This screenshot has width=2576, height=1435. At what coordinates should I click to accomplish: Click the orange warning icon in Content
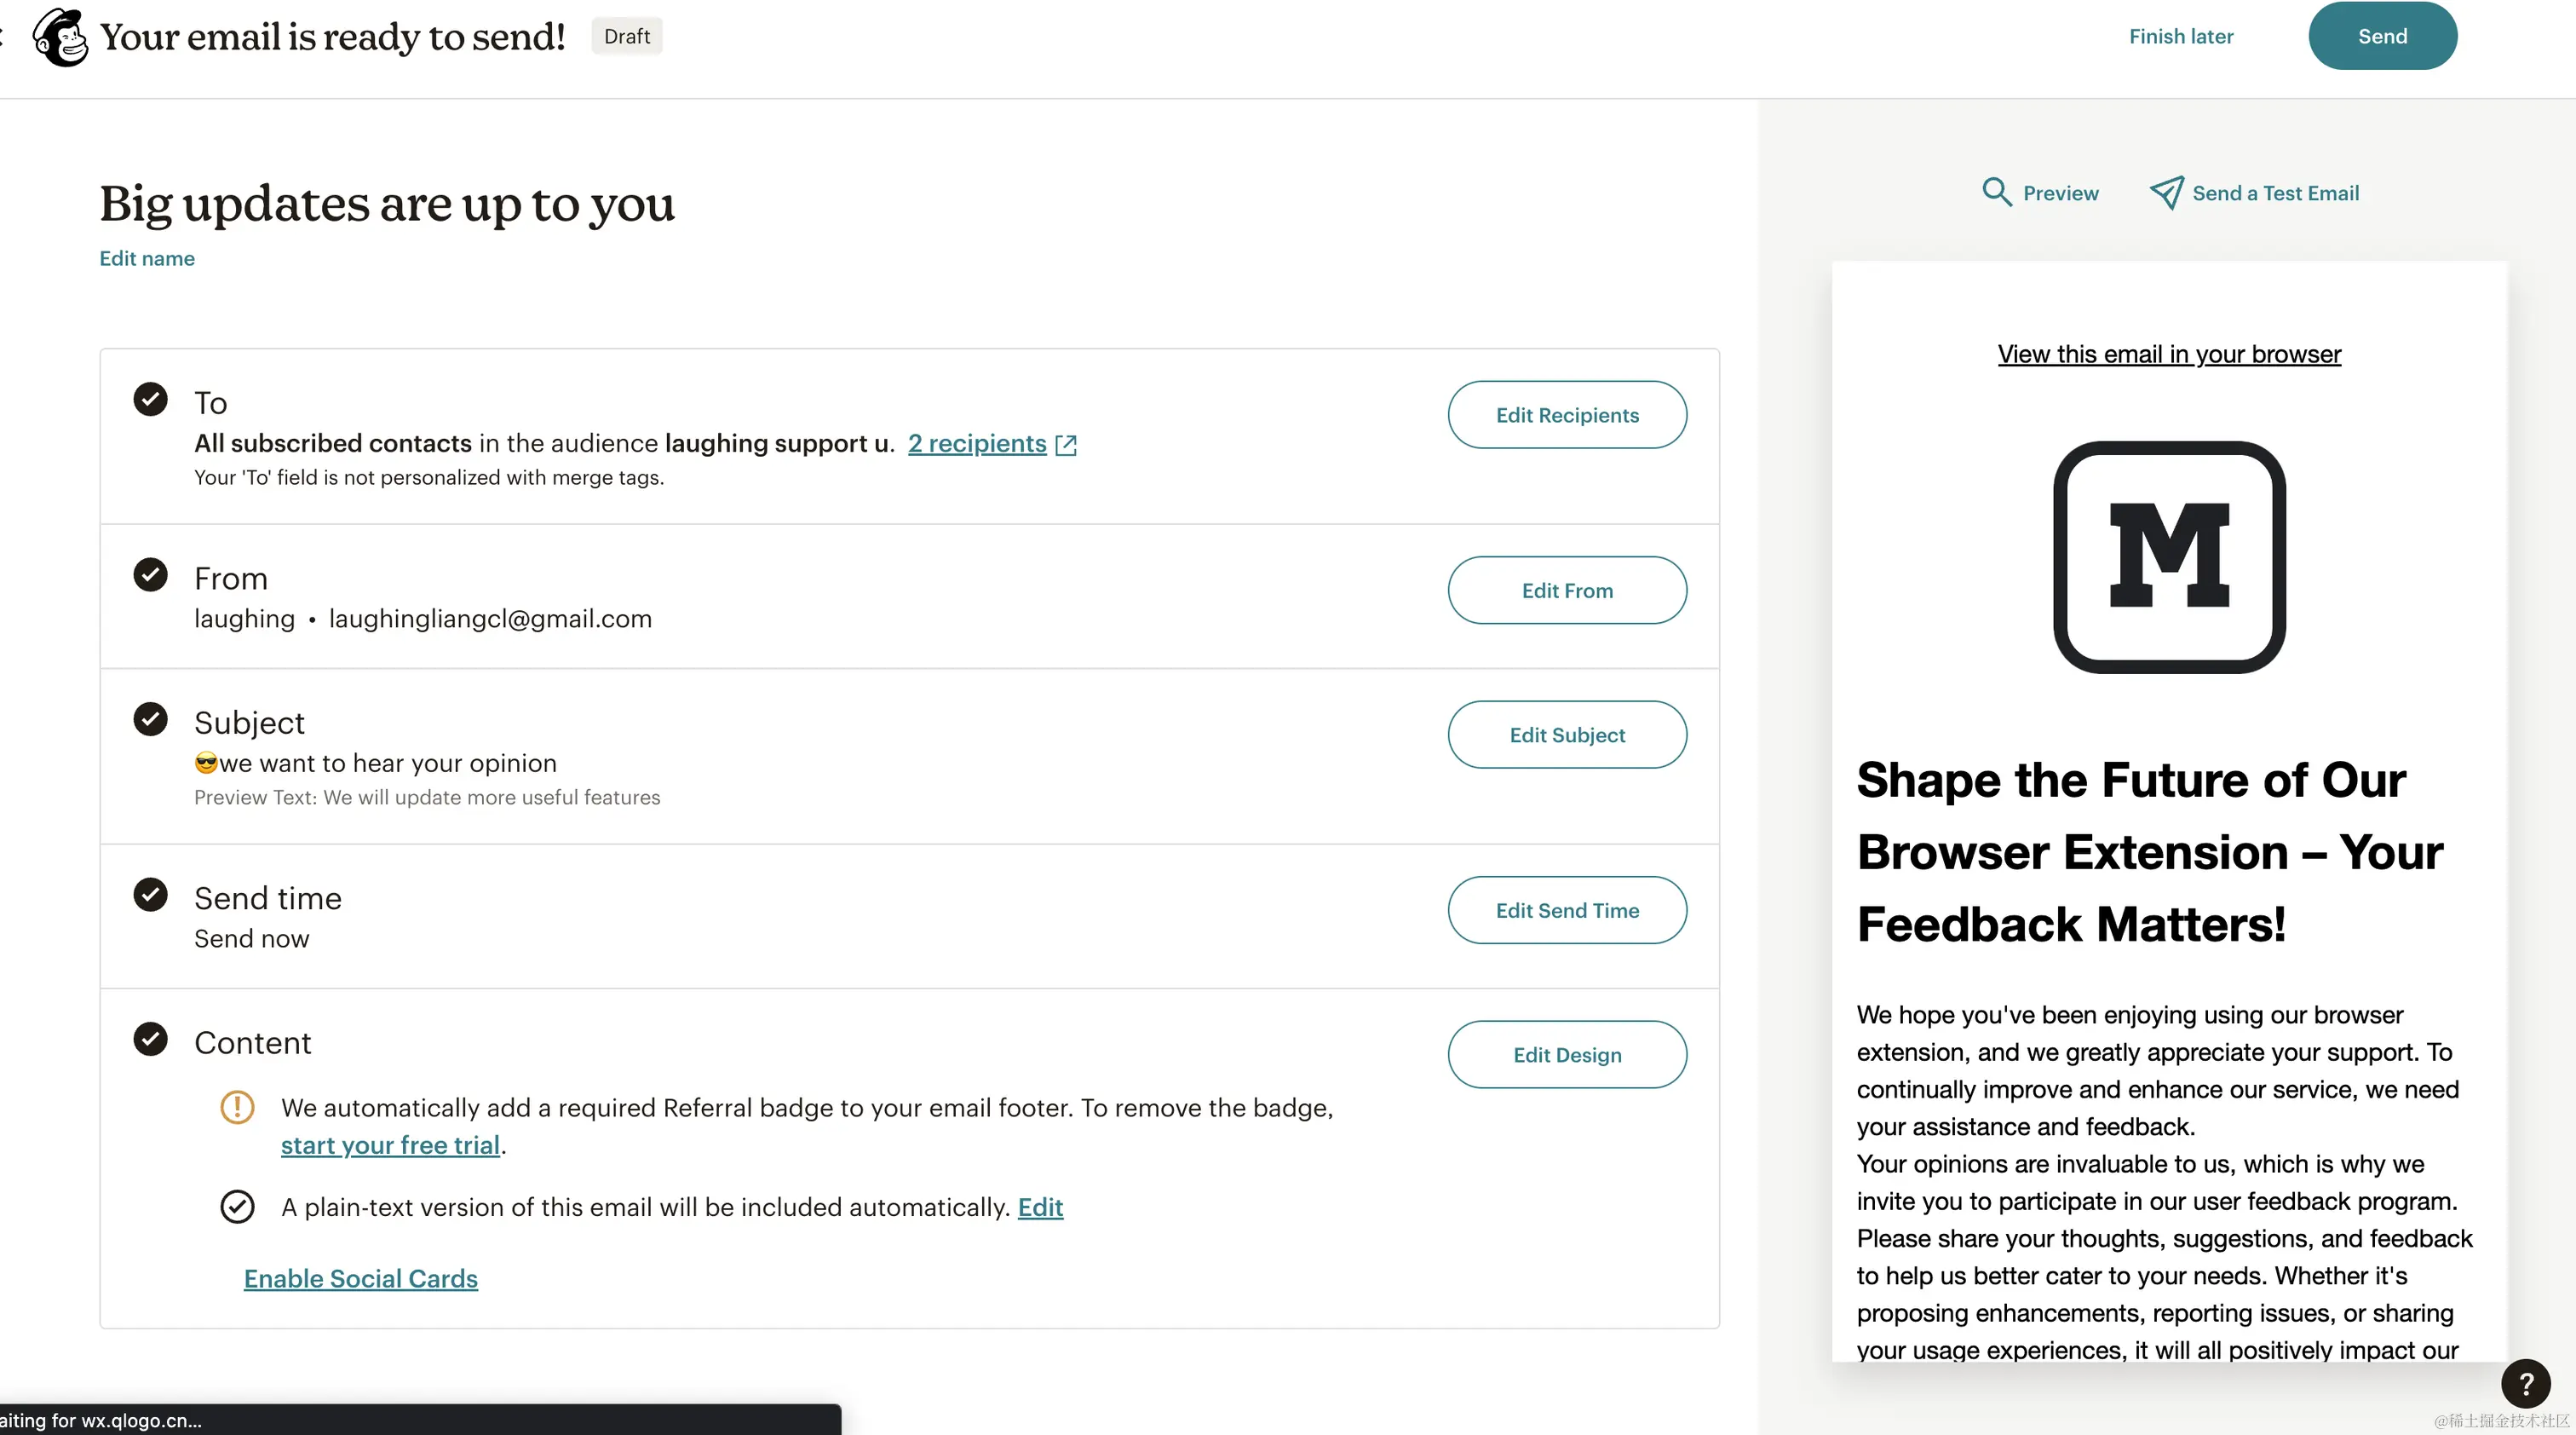pyautogui.click(x=237, y=1107)
